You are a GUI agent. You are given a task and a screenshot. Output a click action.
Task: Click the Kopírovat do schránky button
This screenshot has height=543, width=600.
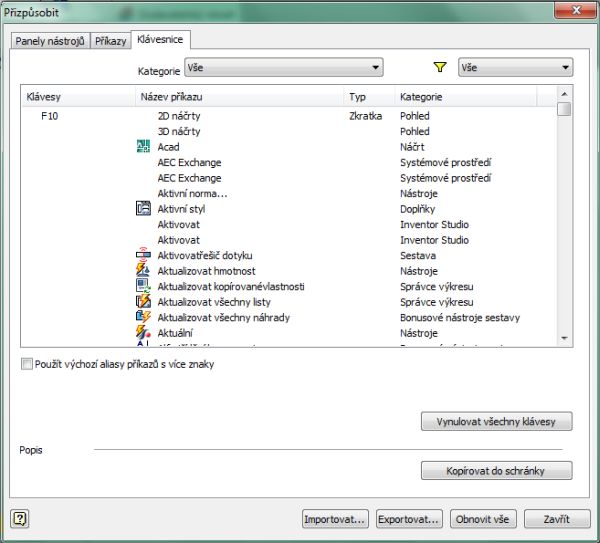pyautogui.click(x=496, y=470)
